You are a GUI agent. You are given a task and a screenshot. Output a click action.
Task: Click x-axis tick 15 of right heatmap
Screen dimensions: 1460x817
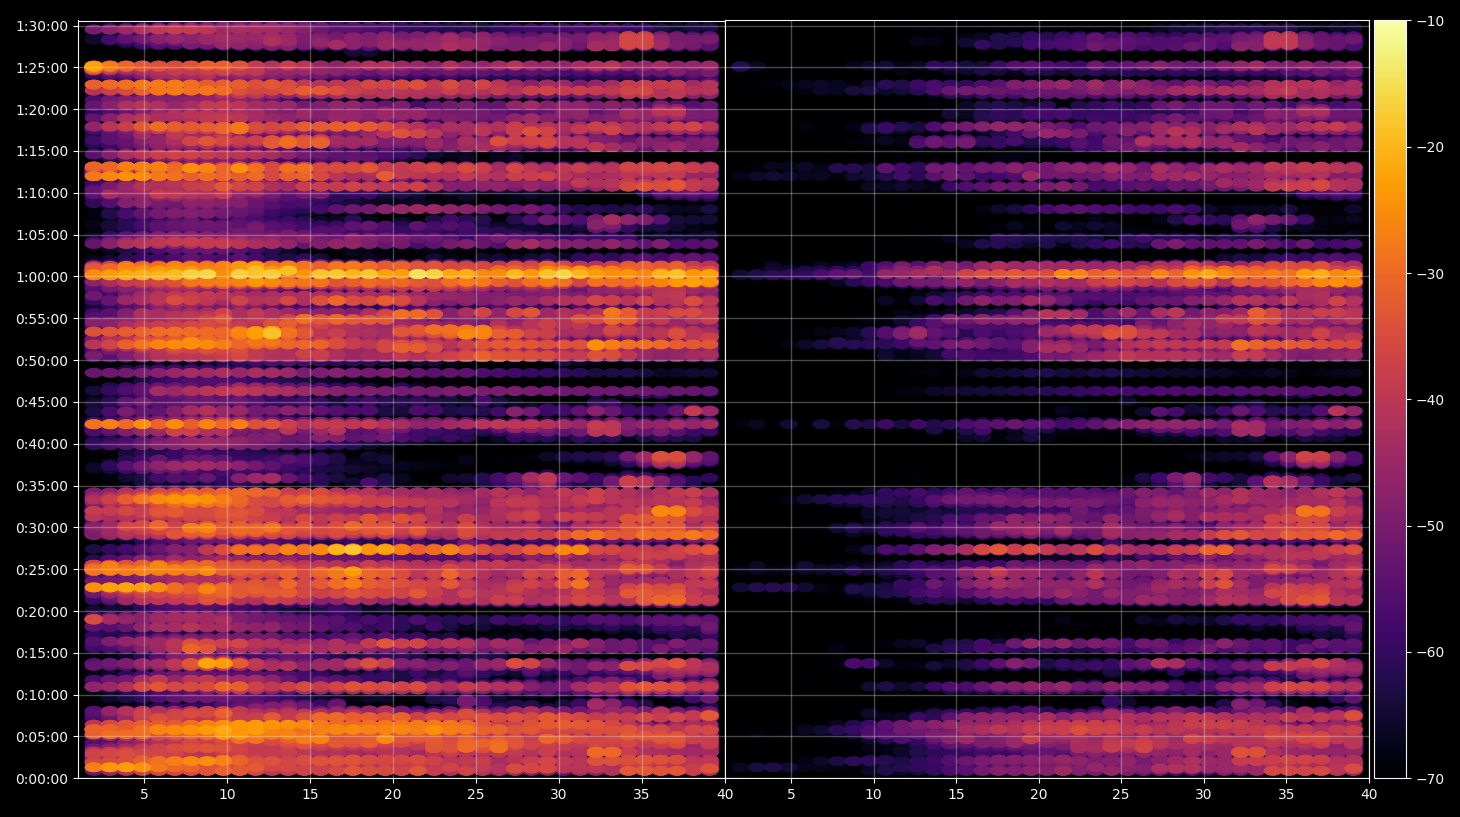(956, 795)
